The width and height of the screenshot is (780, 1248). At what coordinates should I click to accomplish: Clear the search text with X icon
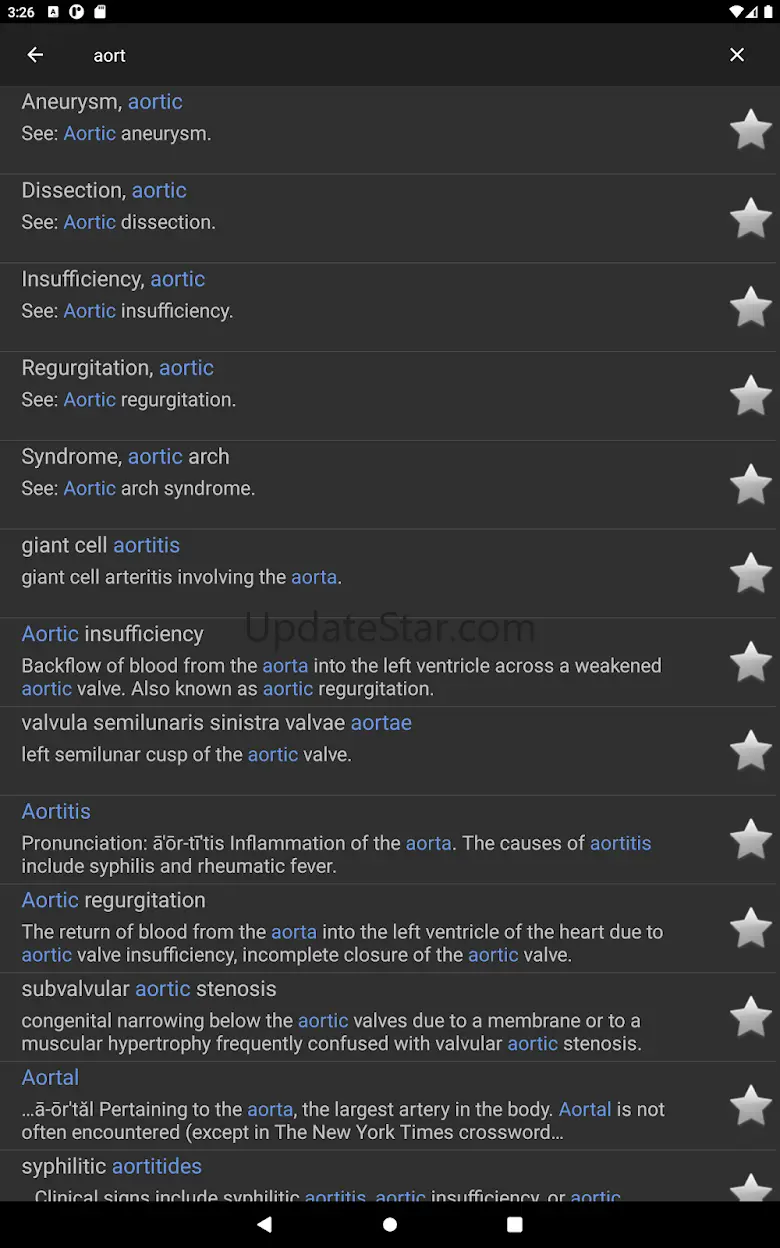(x=737, y=55)
